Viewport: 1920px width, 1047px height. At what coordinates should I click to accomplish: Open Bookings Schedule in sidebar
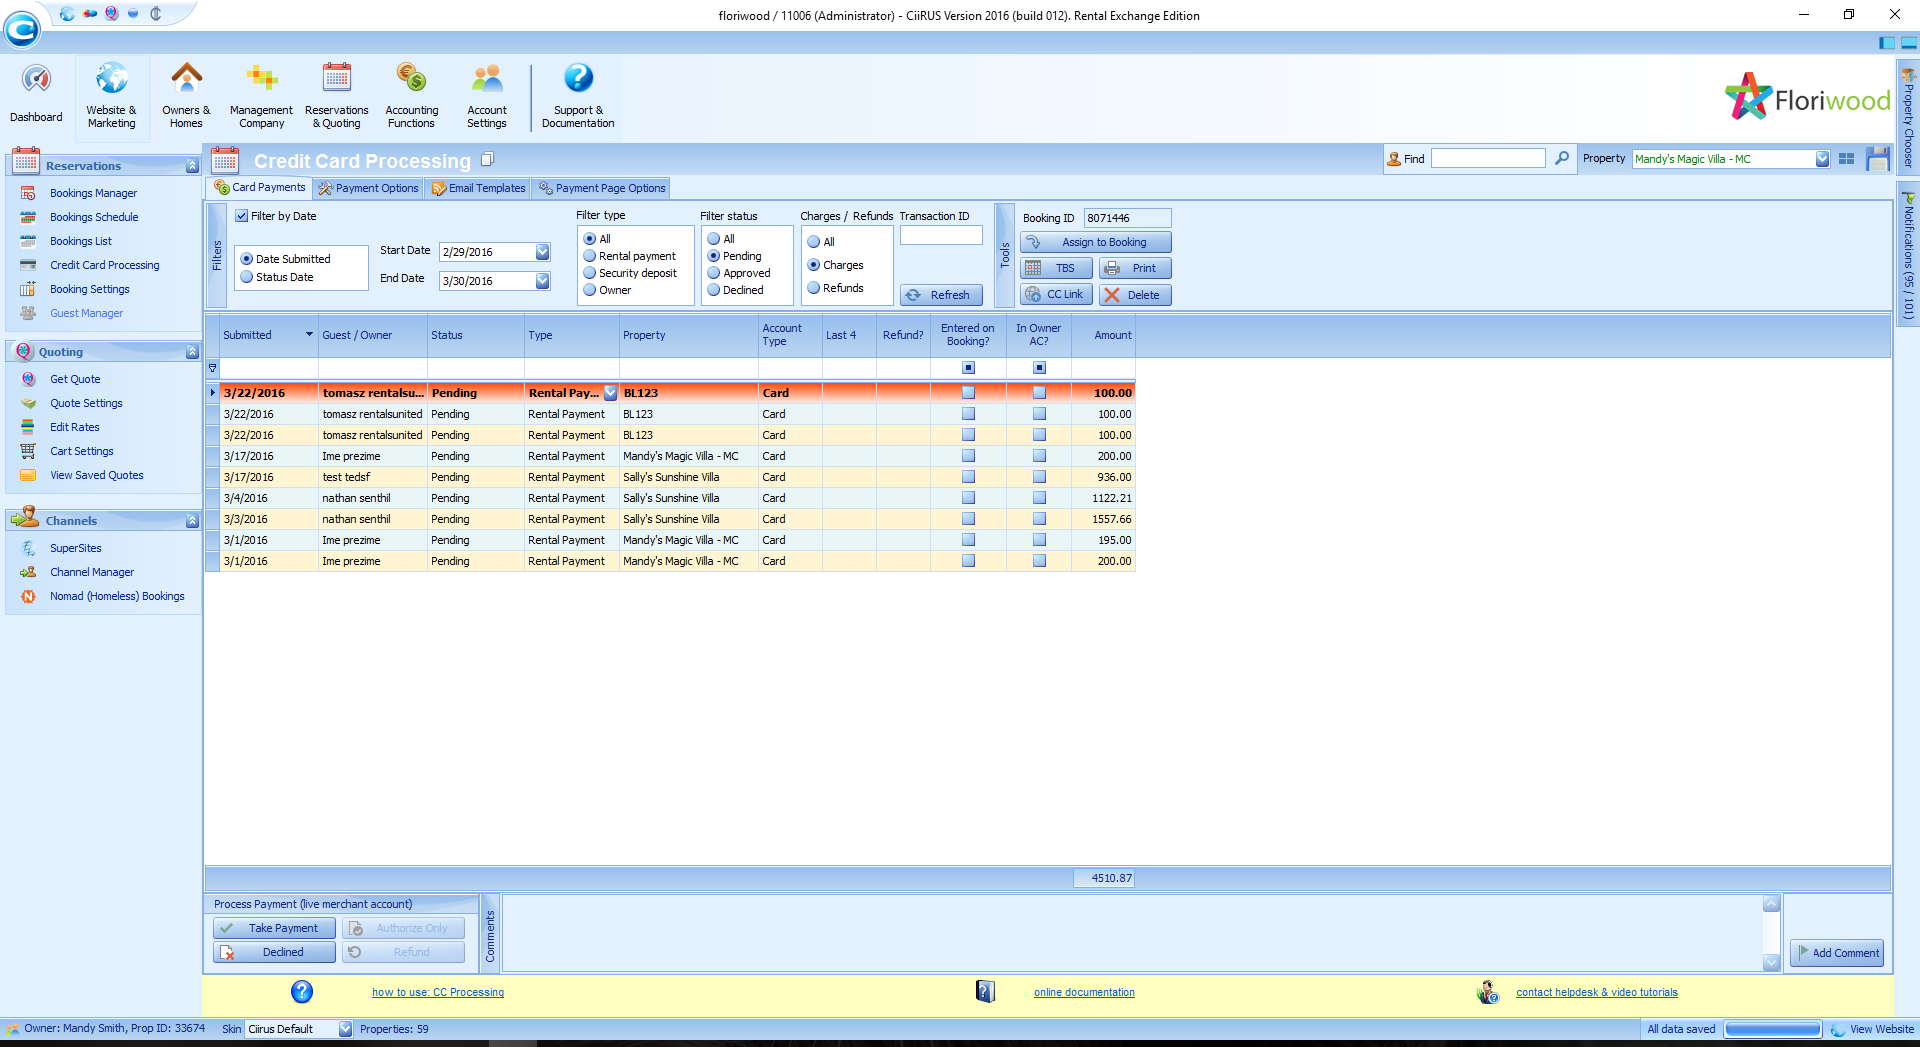(94, 217)
